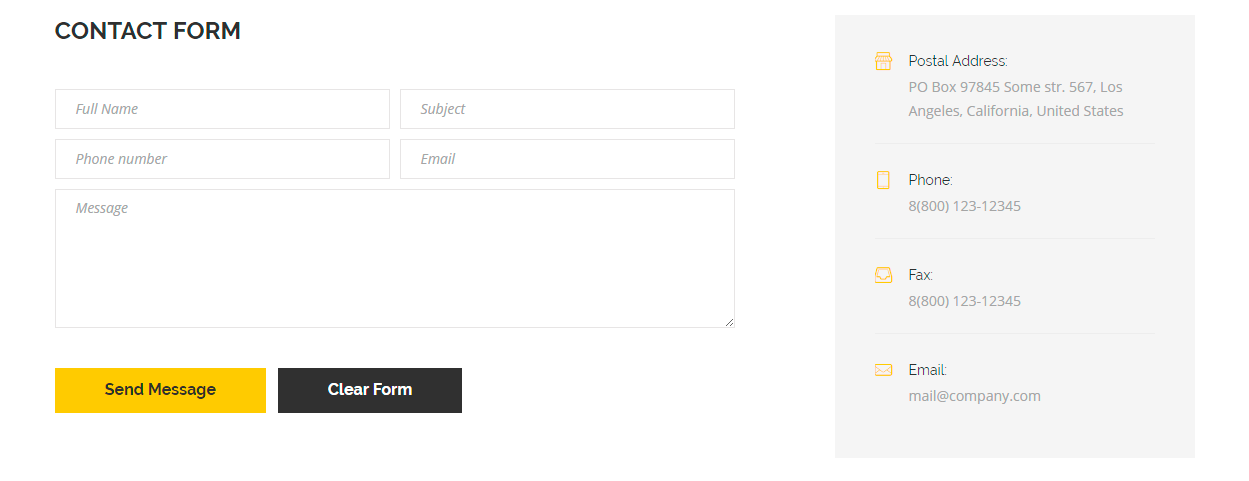Click the postal address storefront icon
The height and width of the screenshot is (481, 1249).
tap(883, 61)
